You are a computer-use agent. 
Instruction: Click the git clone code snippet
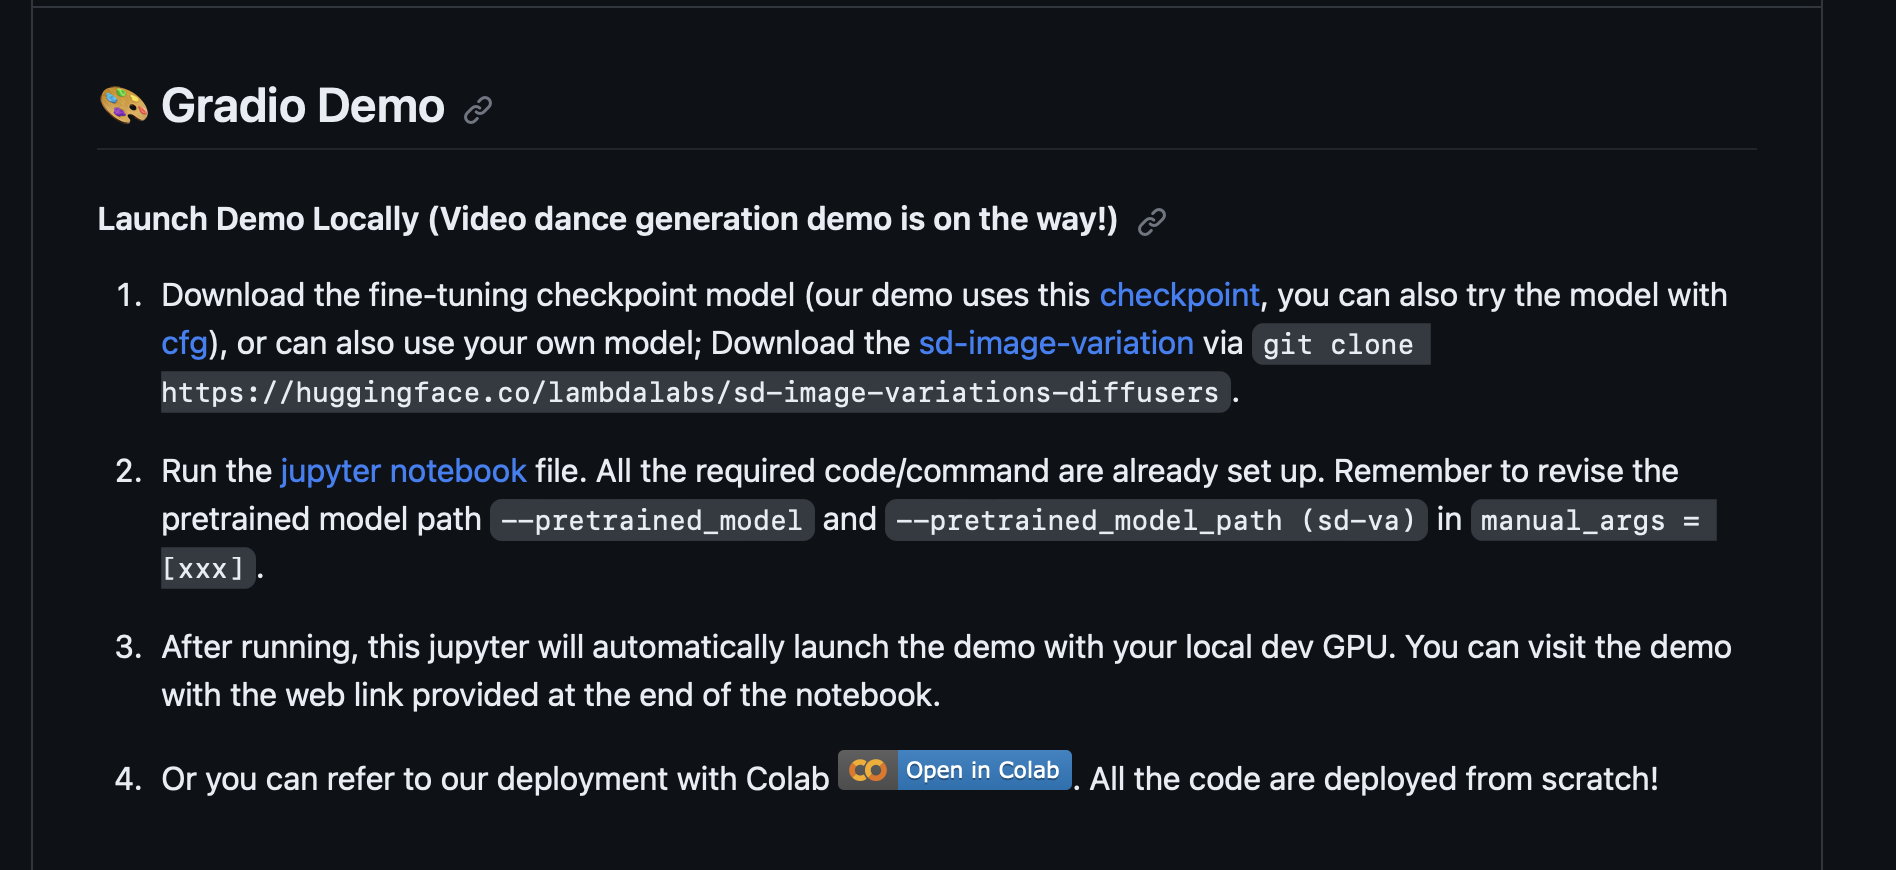[1340, 344]
